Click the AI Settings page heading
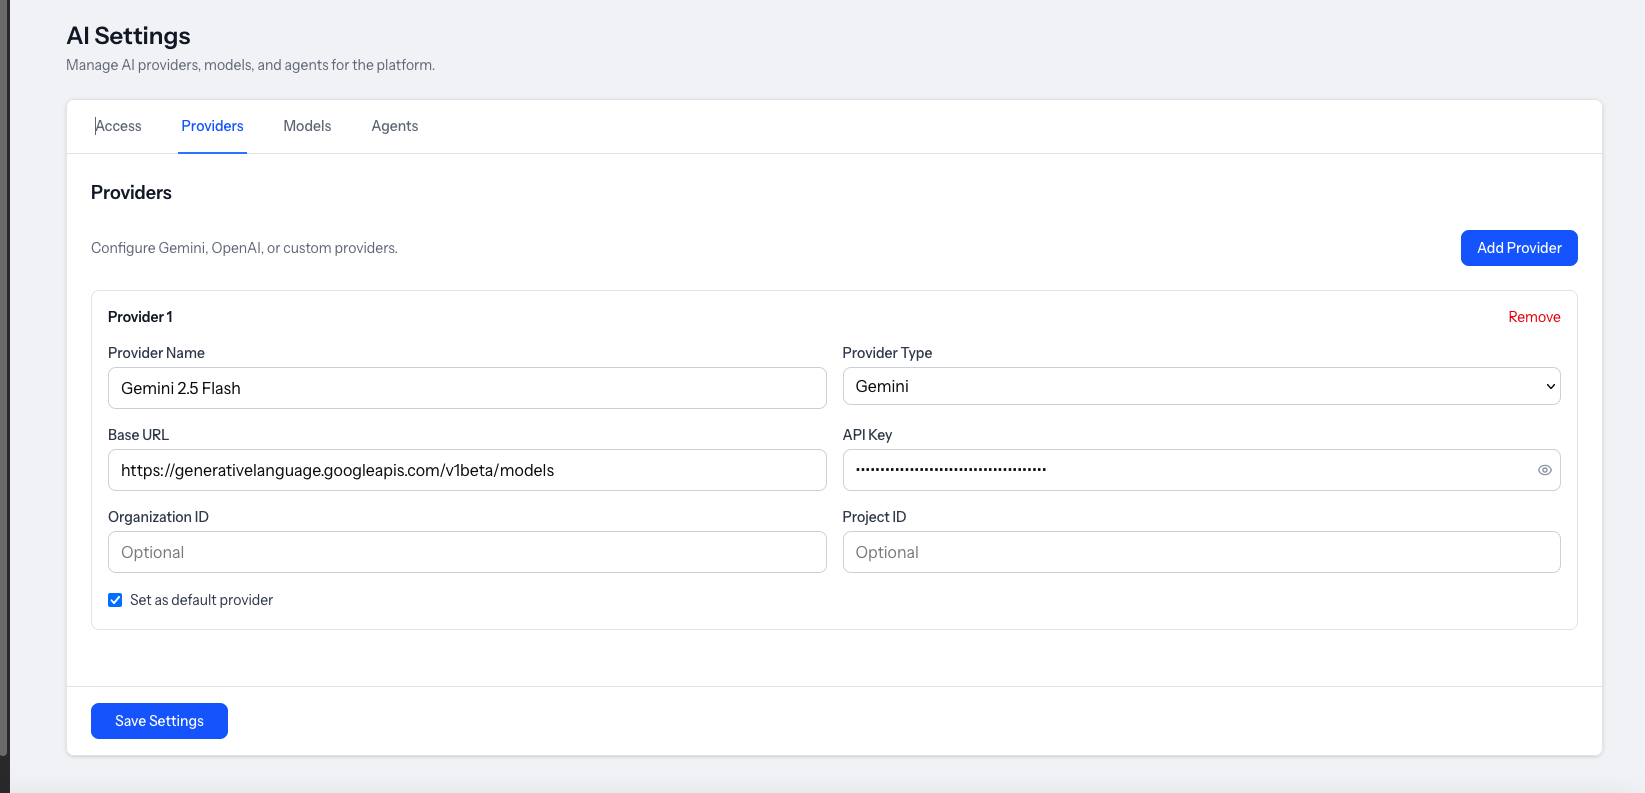The image size is (1645, 793). tap(128, 36)
